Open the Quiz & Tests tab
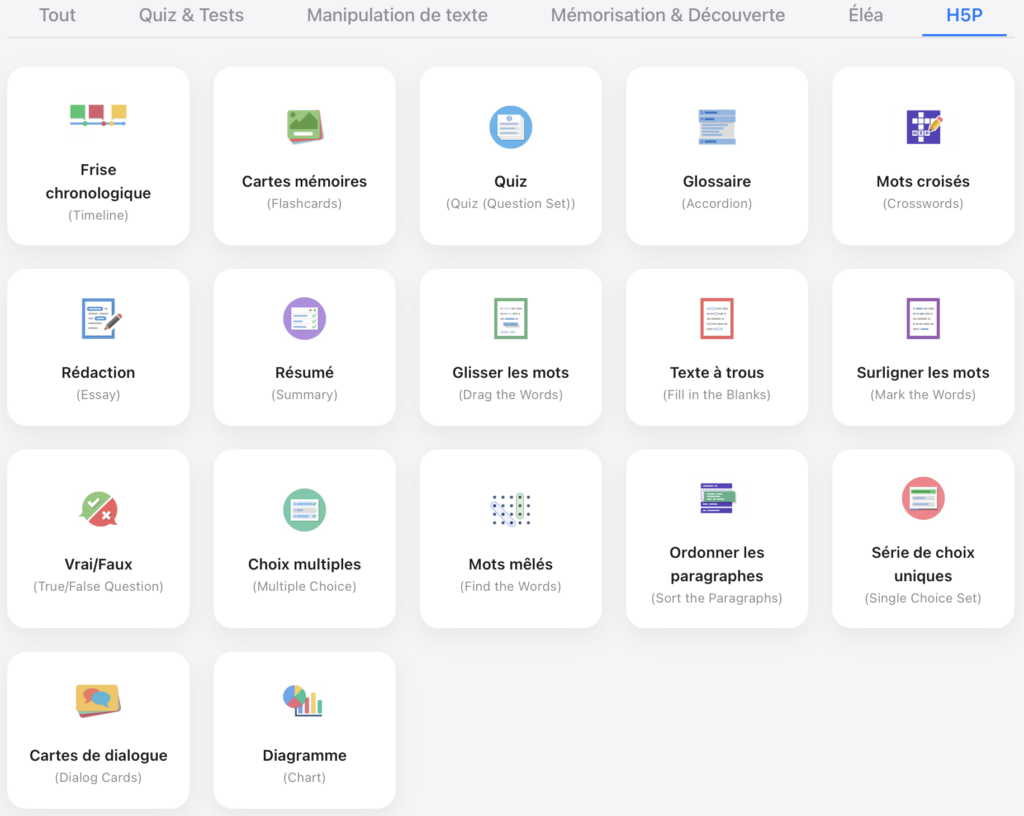The height and width of the screenshot is (816, 1024). point(191,15)
